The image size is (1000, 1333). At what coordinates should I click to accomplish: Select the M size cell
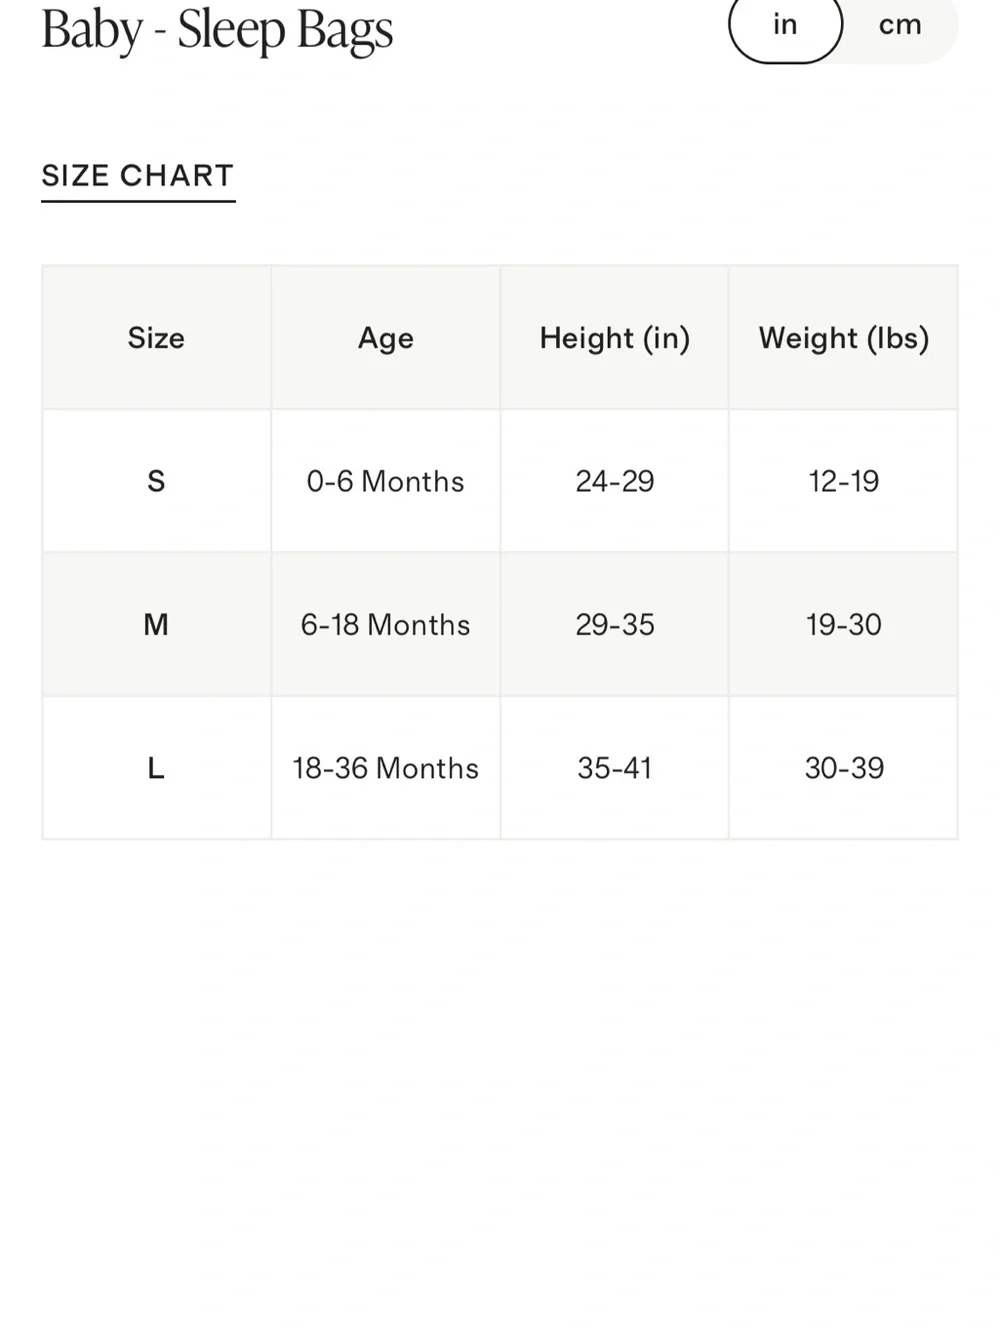[x=156, y=625]
